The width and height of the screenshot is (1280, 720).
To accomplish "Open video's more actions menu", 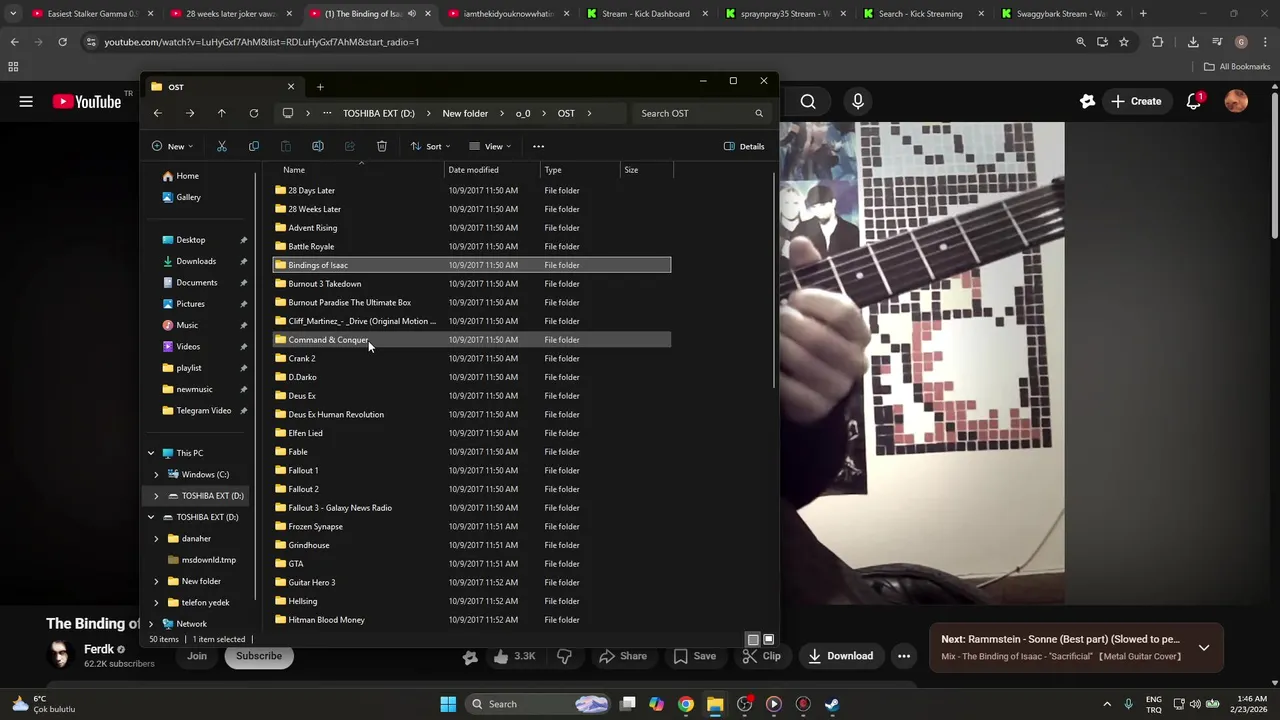I will pos(904,656).
